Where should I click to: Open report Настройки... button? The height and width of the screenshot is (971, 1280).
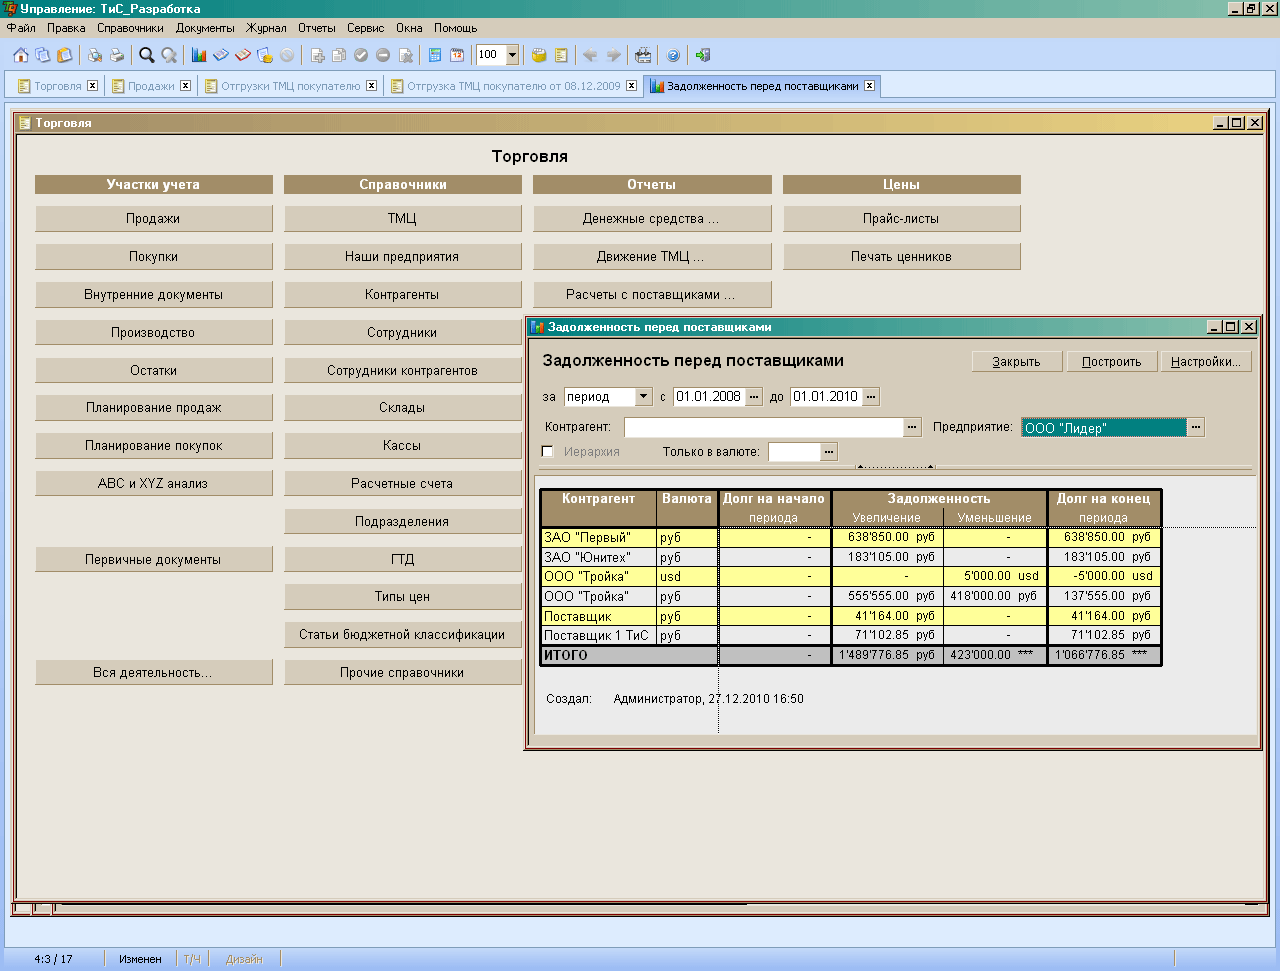1206,361
